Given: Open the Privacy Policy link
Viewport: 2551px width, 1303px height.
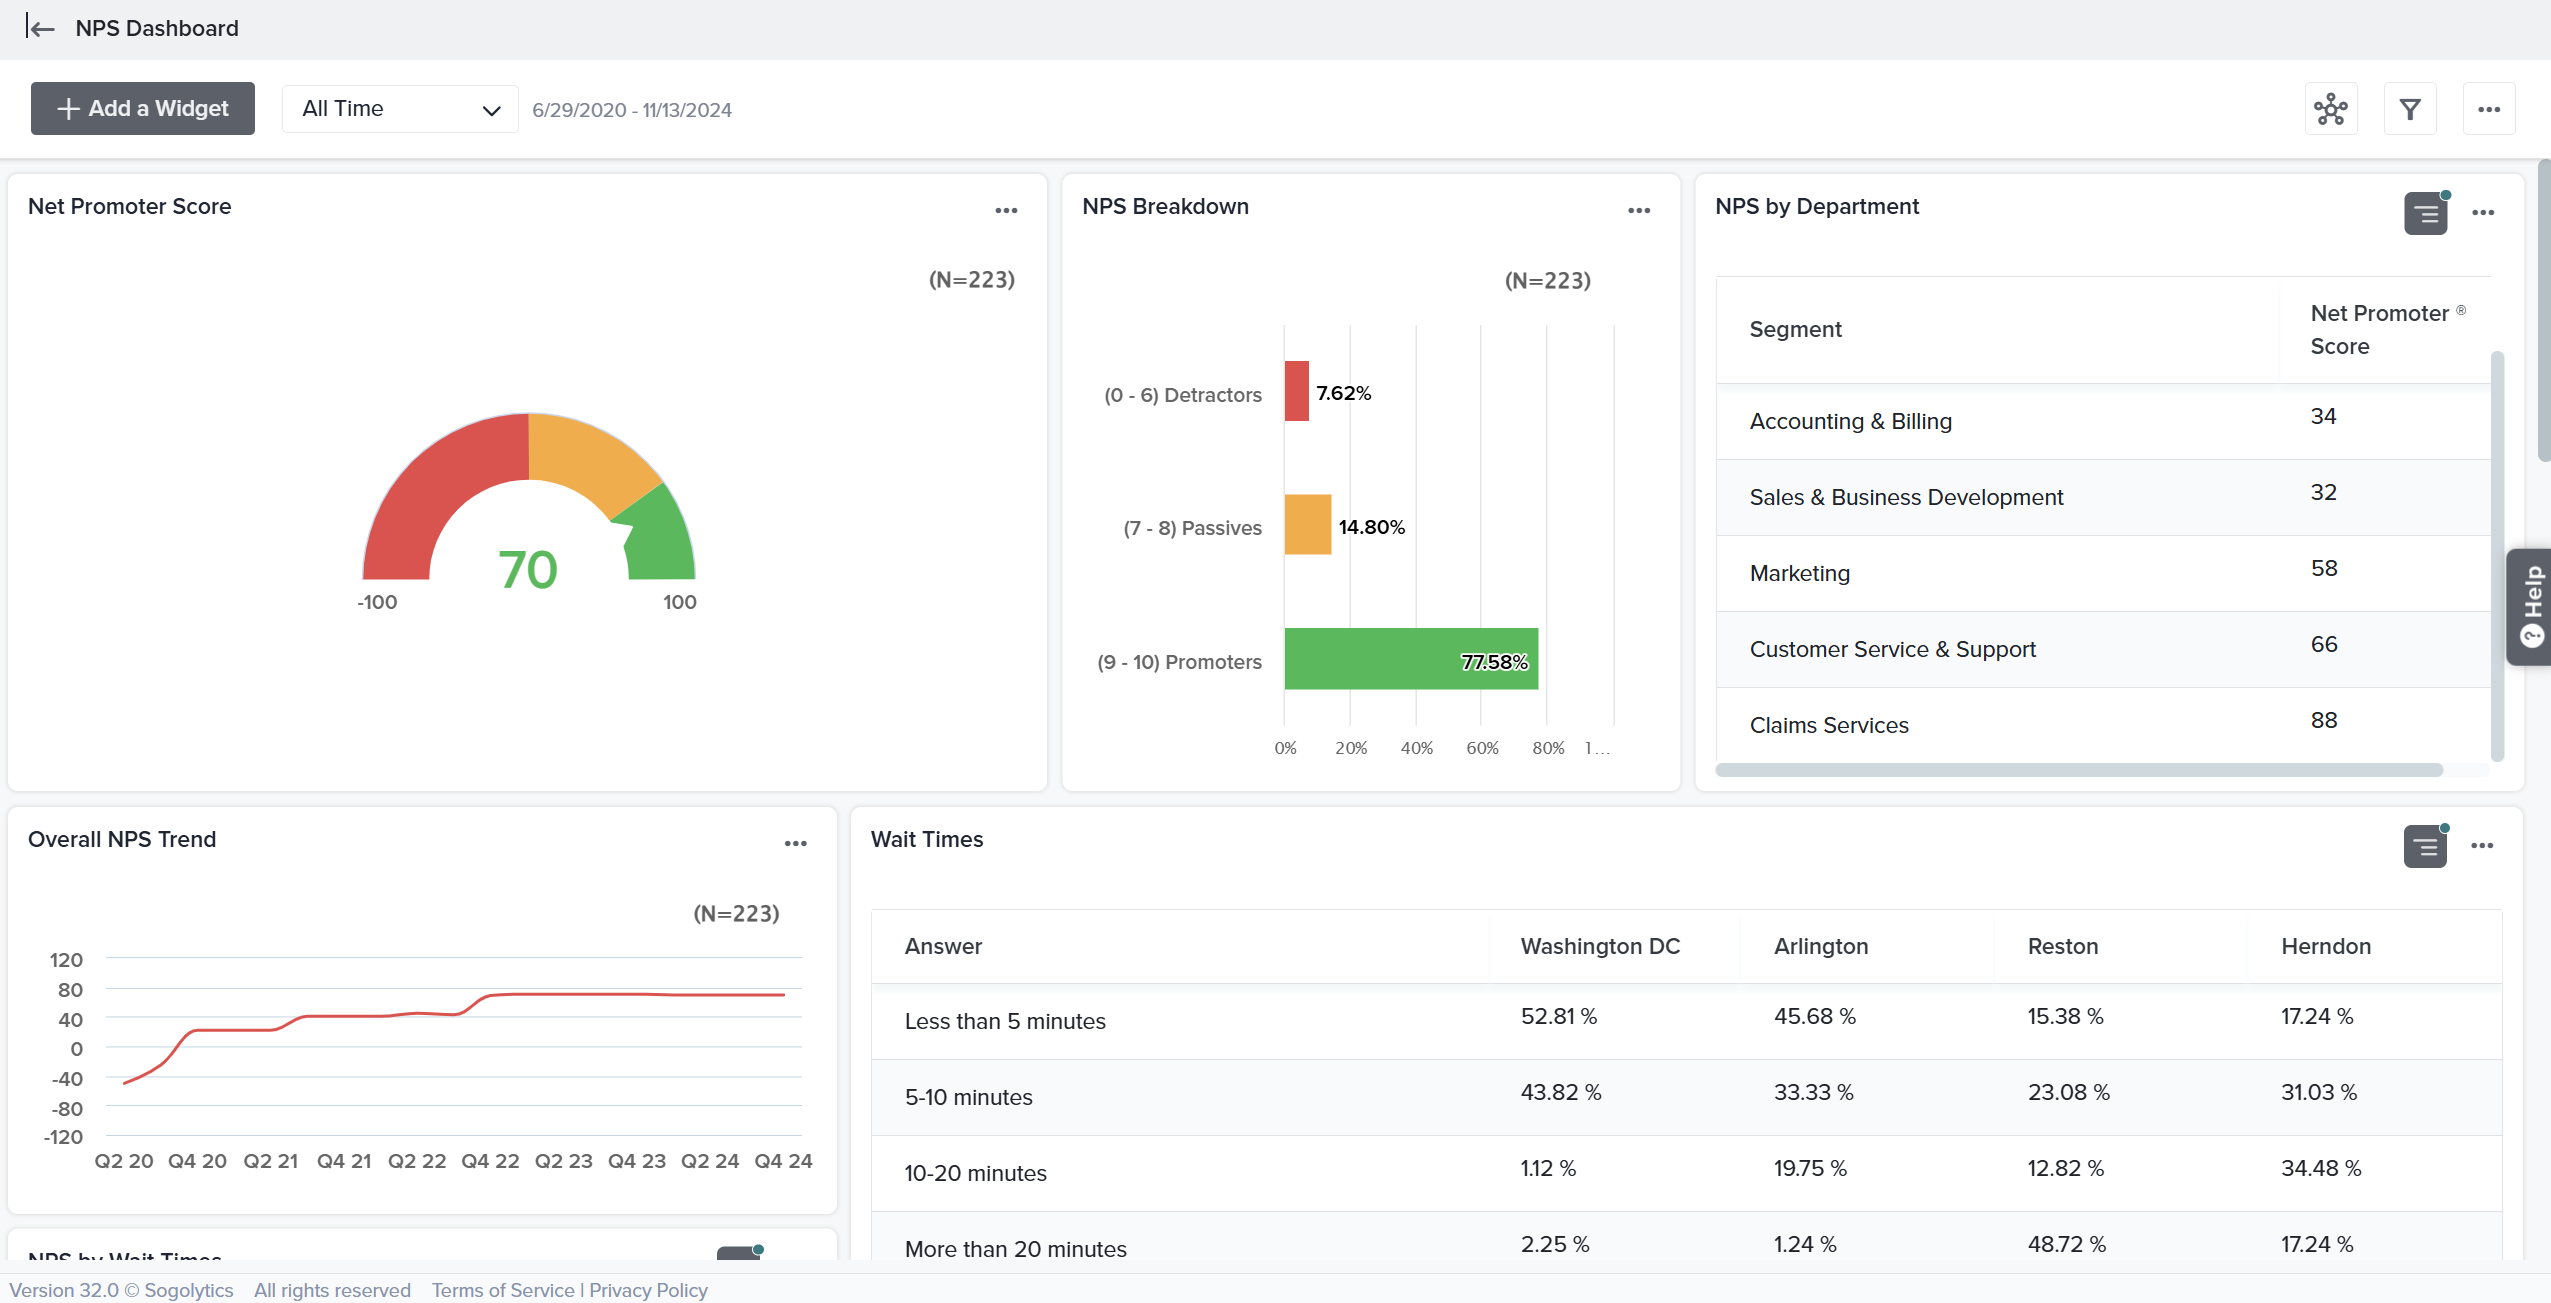Looking at the screenshot, I should (646, 1290).
